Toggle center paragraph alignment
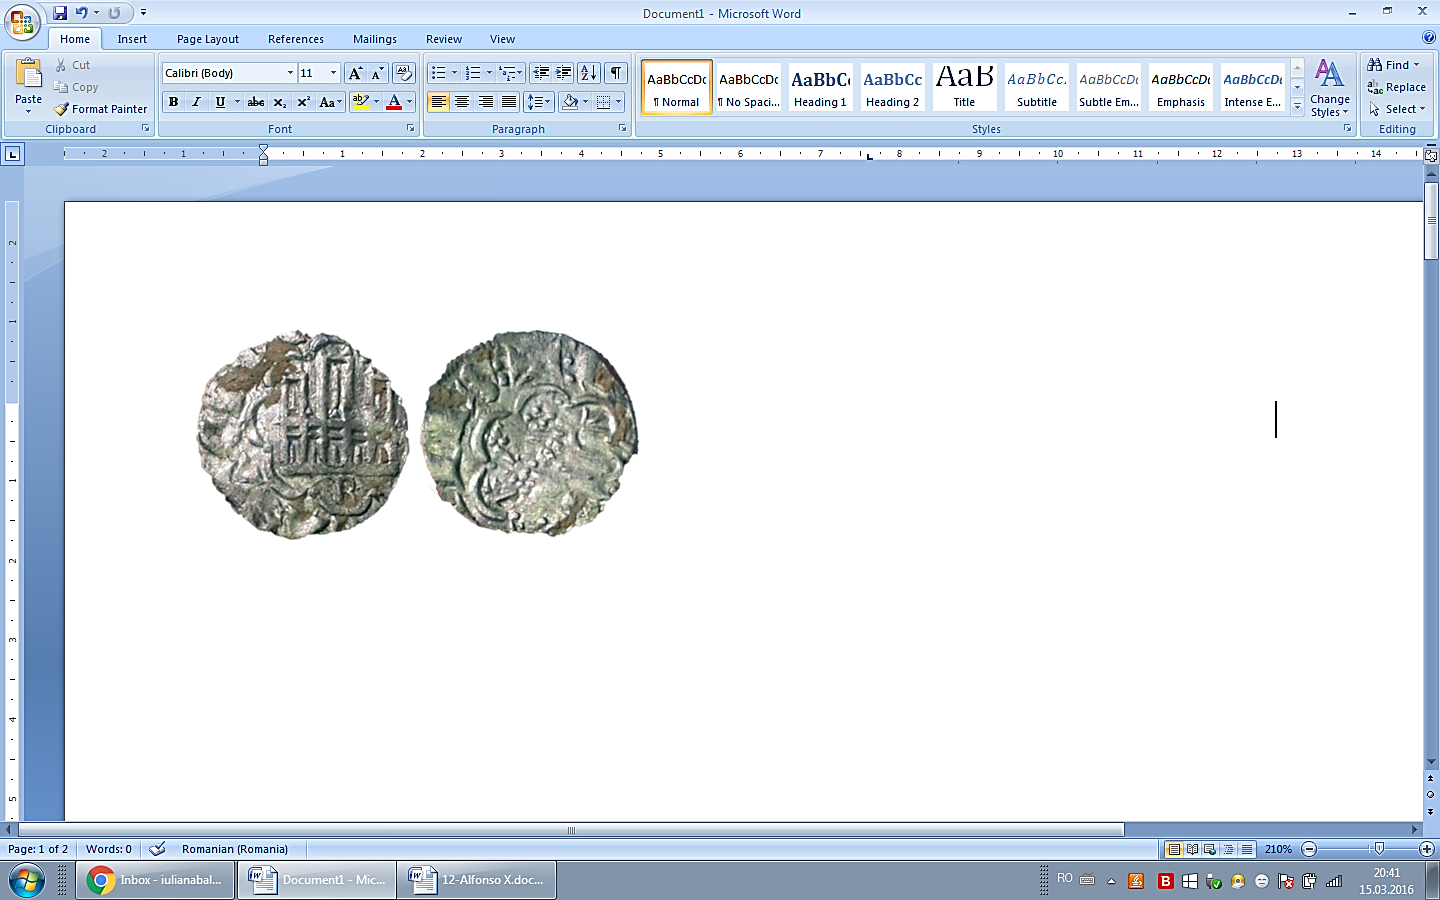 click(x=461, y=101)
